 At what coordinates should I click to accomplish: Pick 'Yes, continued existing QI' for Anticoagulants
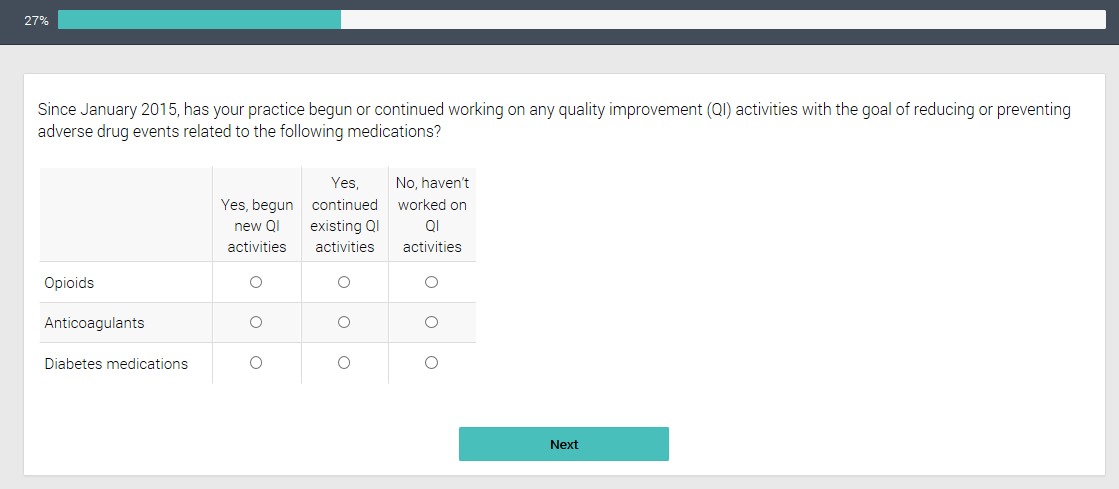344,322
